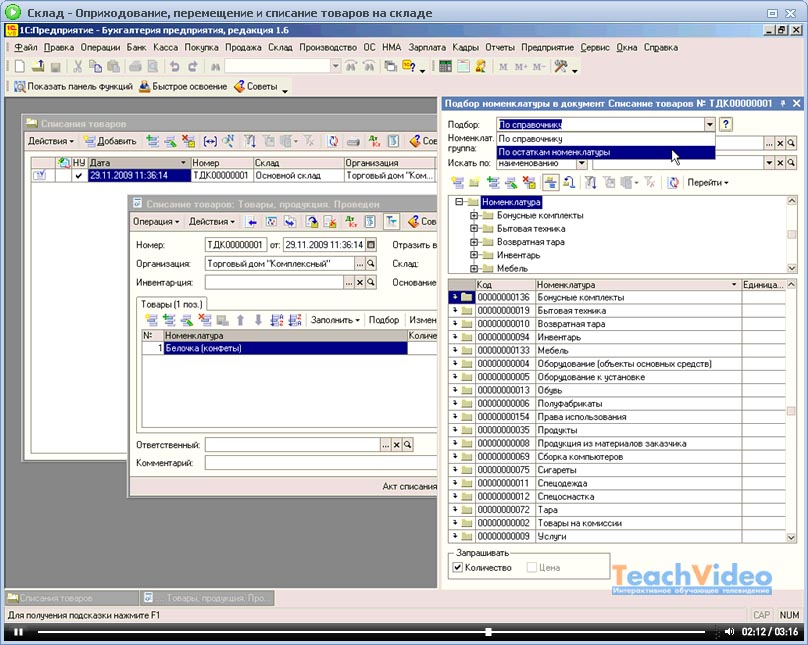Expand the Инвентарь tree node

474,255
